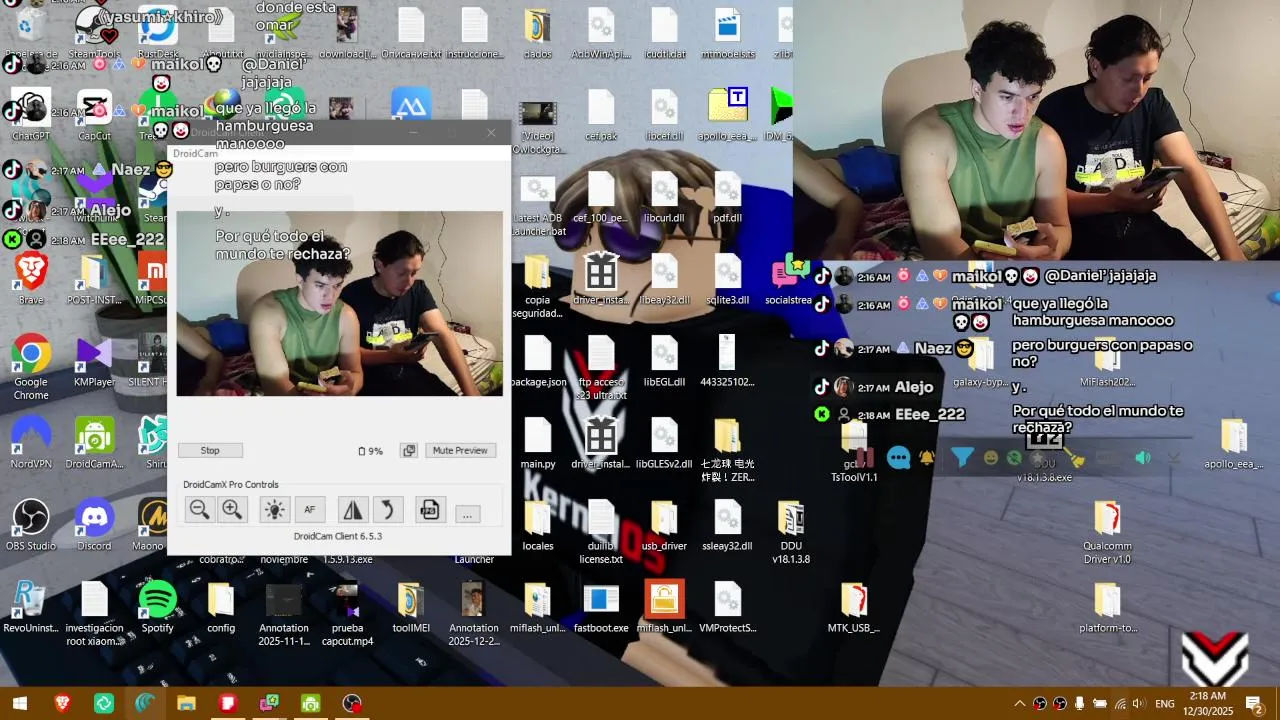Click the bell notification icon in overlay

(x=927, y=458)
